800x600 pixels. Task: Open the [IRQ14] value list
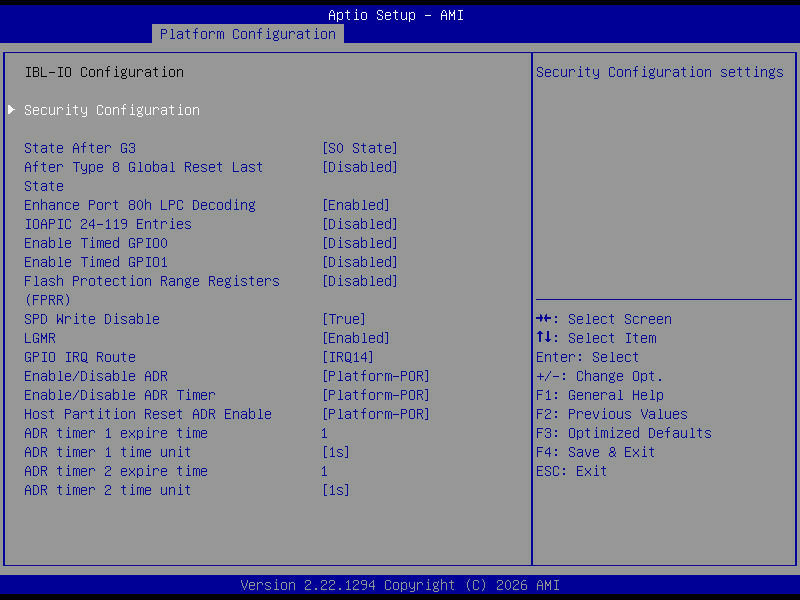(x=348, y=357)
